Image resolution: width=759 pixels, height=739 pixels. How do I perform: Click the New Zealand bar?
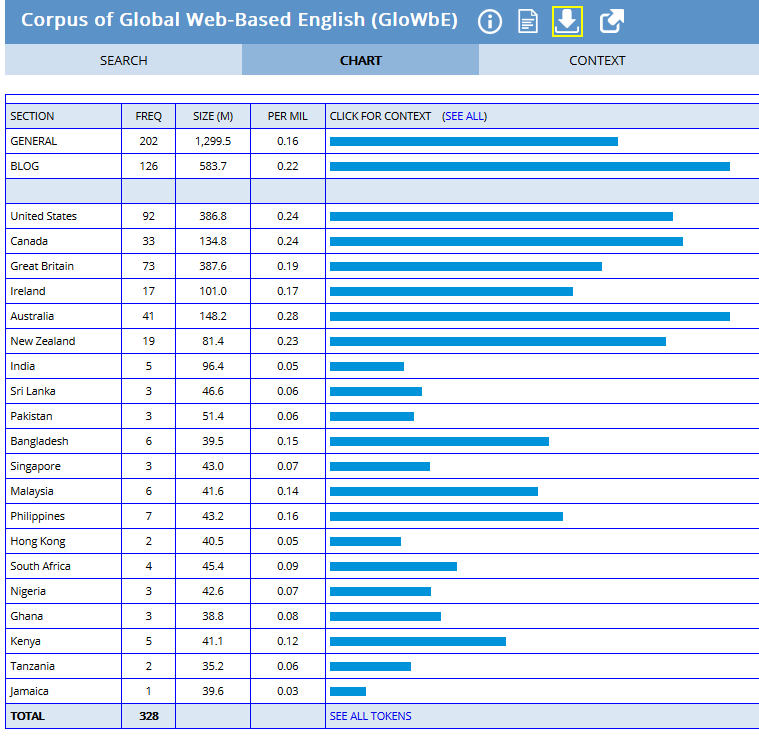pyautogui.click(x=497, y=341)
